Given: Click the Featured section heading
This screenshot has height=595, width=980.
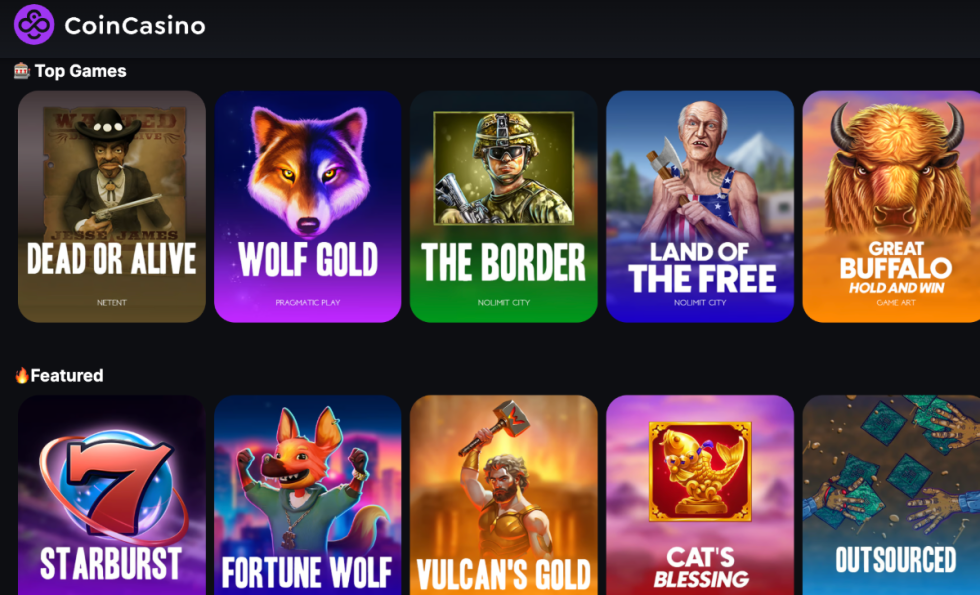Looking at the screenshot, I should [67, 376].
